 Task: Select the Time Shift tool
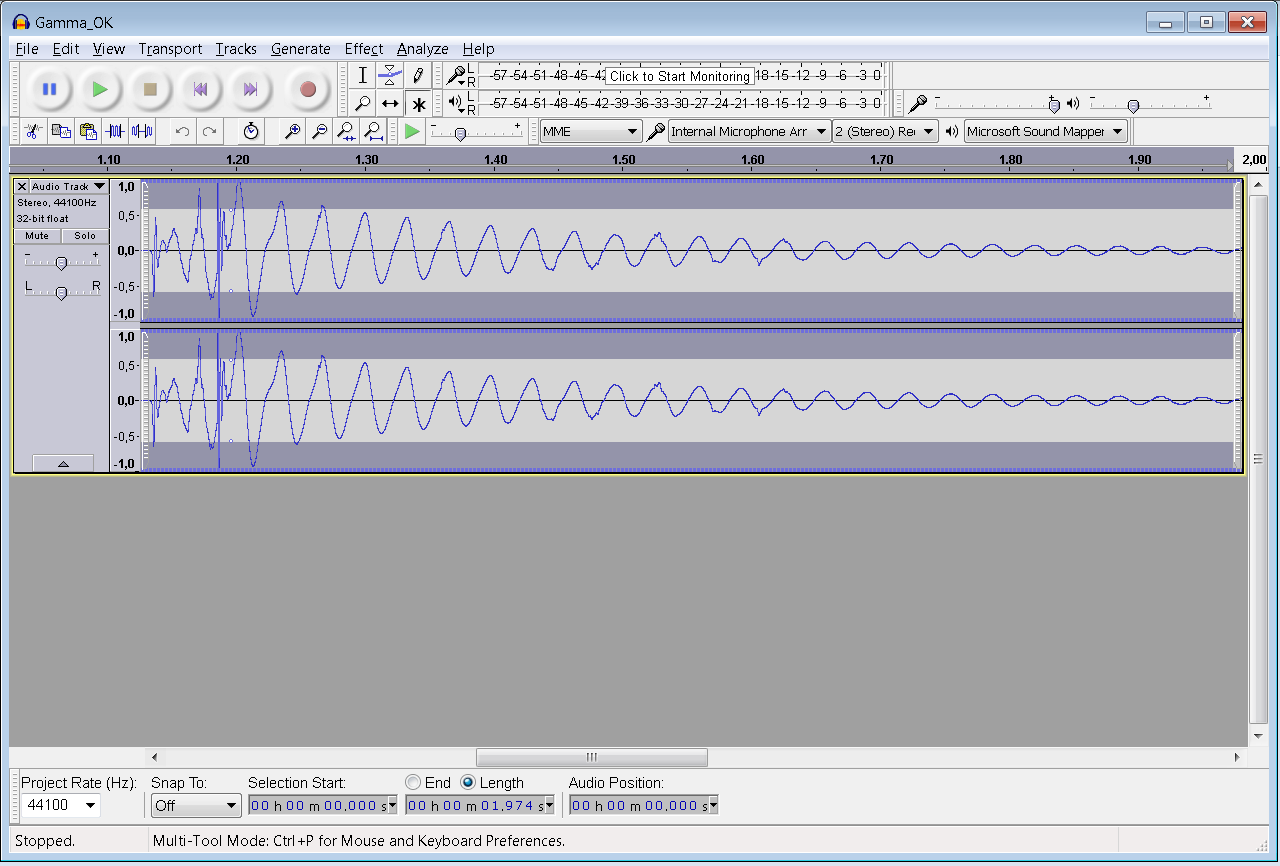click(x=390, y=103)
